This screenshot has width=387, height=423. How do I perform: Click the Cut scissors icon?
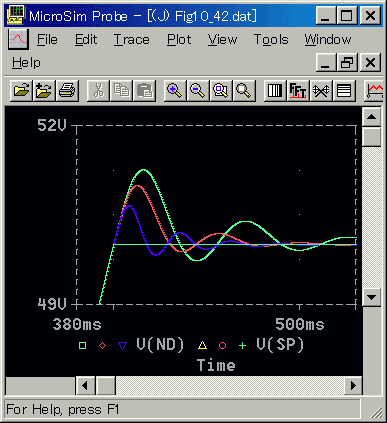98,90
